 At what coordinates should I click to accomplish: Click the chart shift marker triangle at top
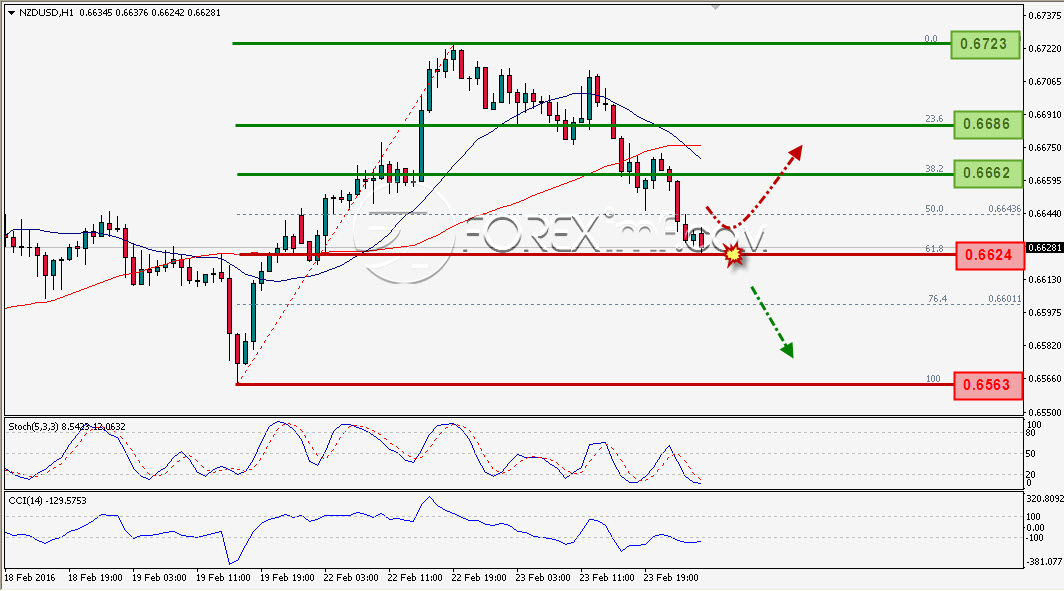pos(715,7)
